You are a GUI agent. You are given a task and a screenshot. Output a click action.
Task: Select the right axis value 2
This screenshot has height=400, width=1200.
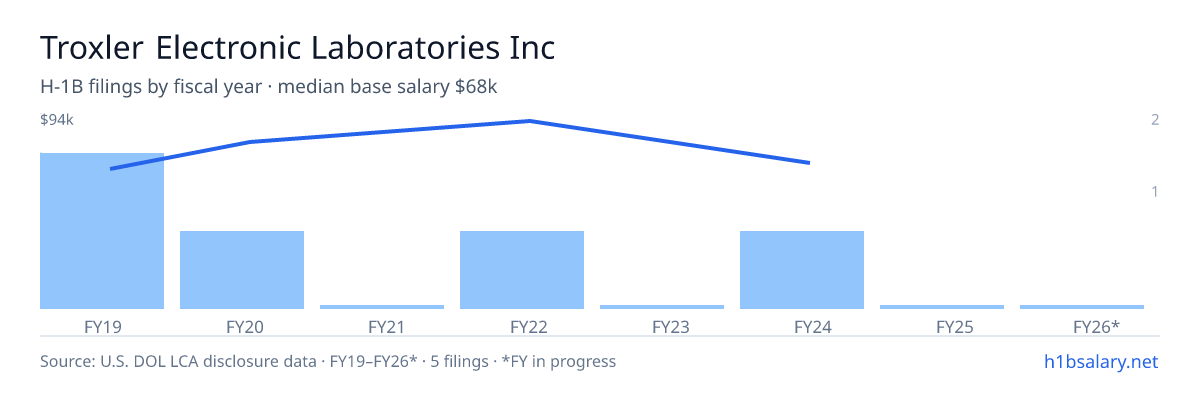click(1155, 120)
